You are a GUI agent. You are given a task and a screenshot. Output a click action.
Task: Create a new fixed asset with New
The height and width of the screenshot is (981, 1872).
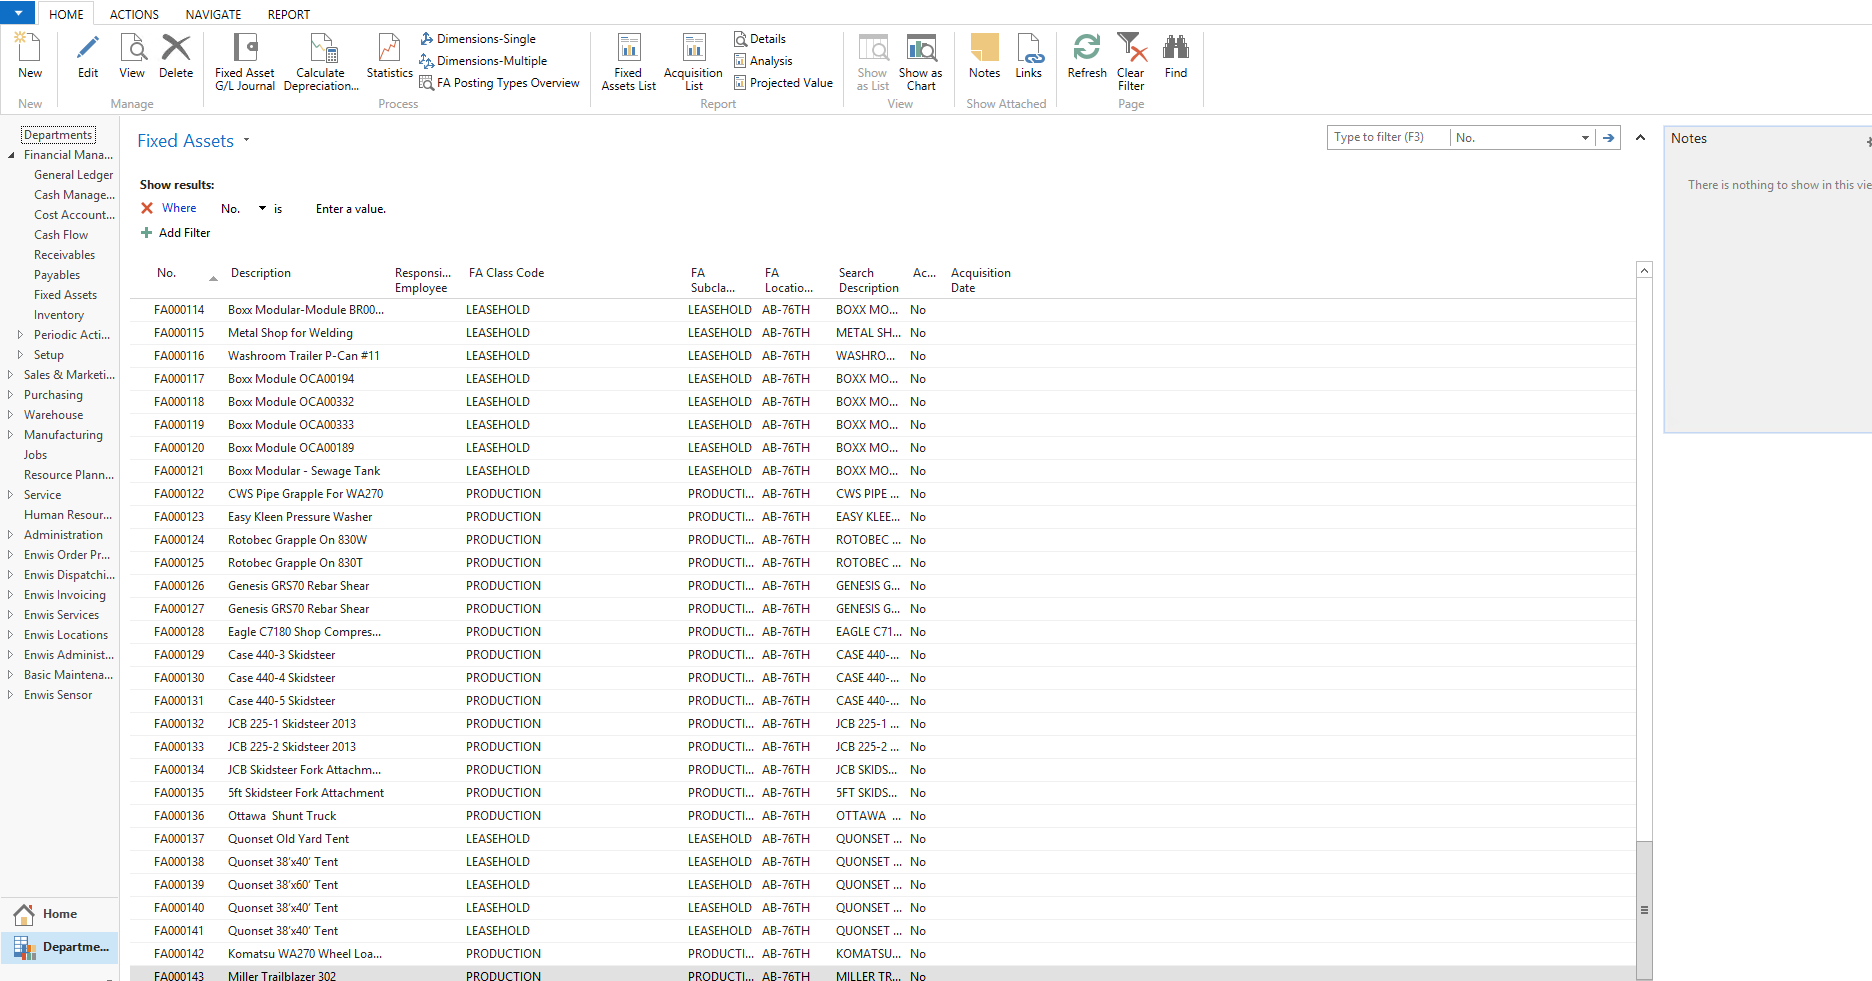point(29,56)
